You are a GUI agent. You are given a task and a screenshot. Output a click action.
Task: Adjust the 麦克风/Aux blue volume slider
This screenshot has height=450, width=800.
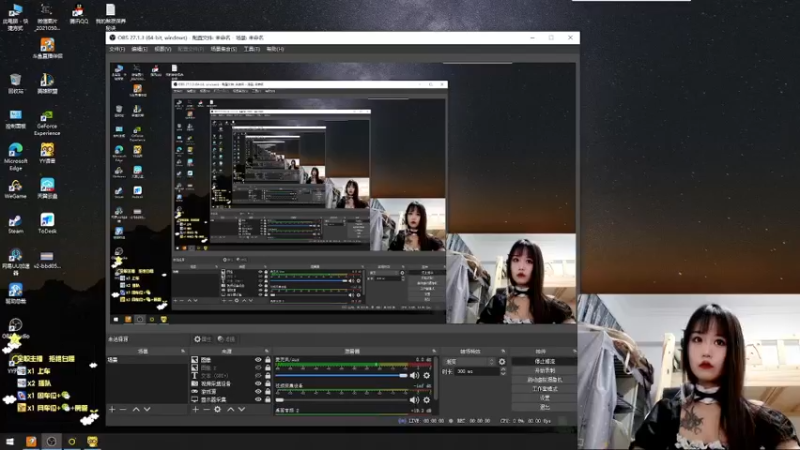(x=341, y=376)
